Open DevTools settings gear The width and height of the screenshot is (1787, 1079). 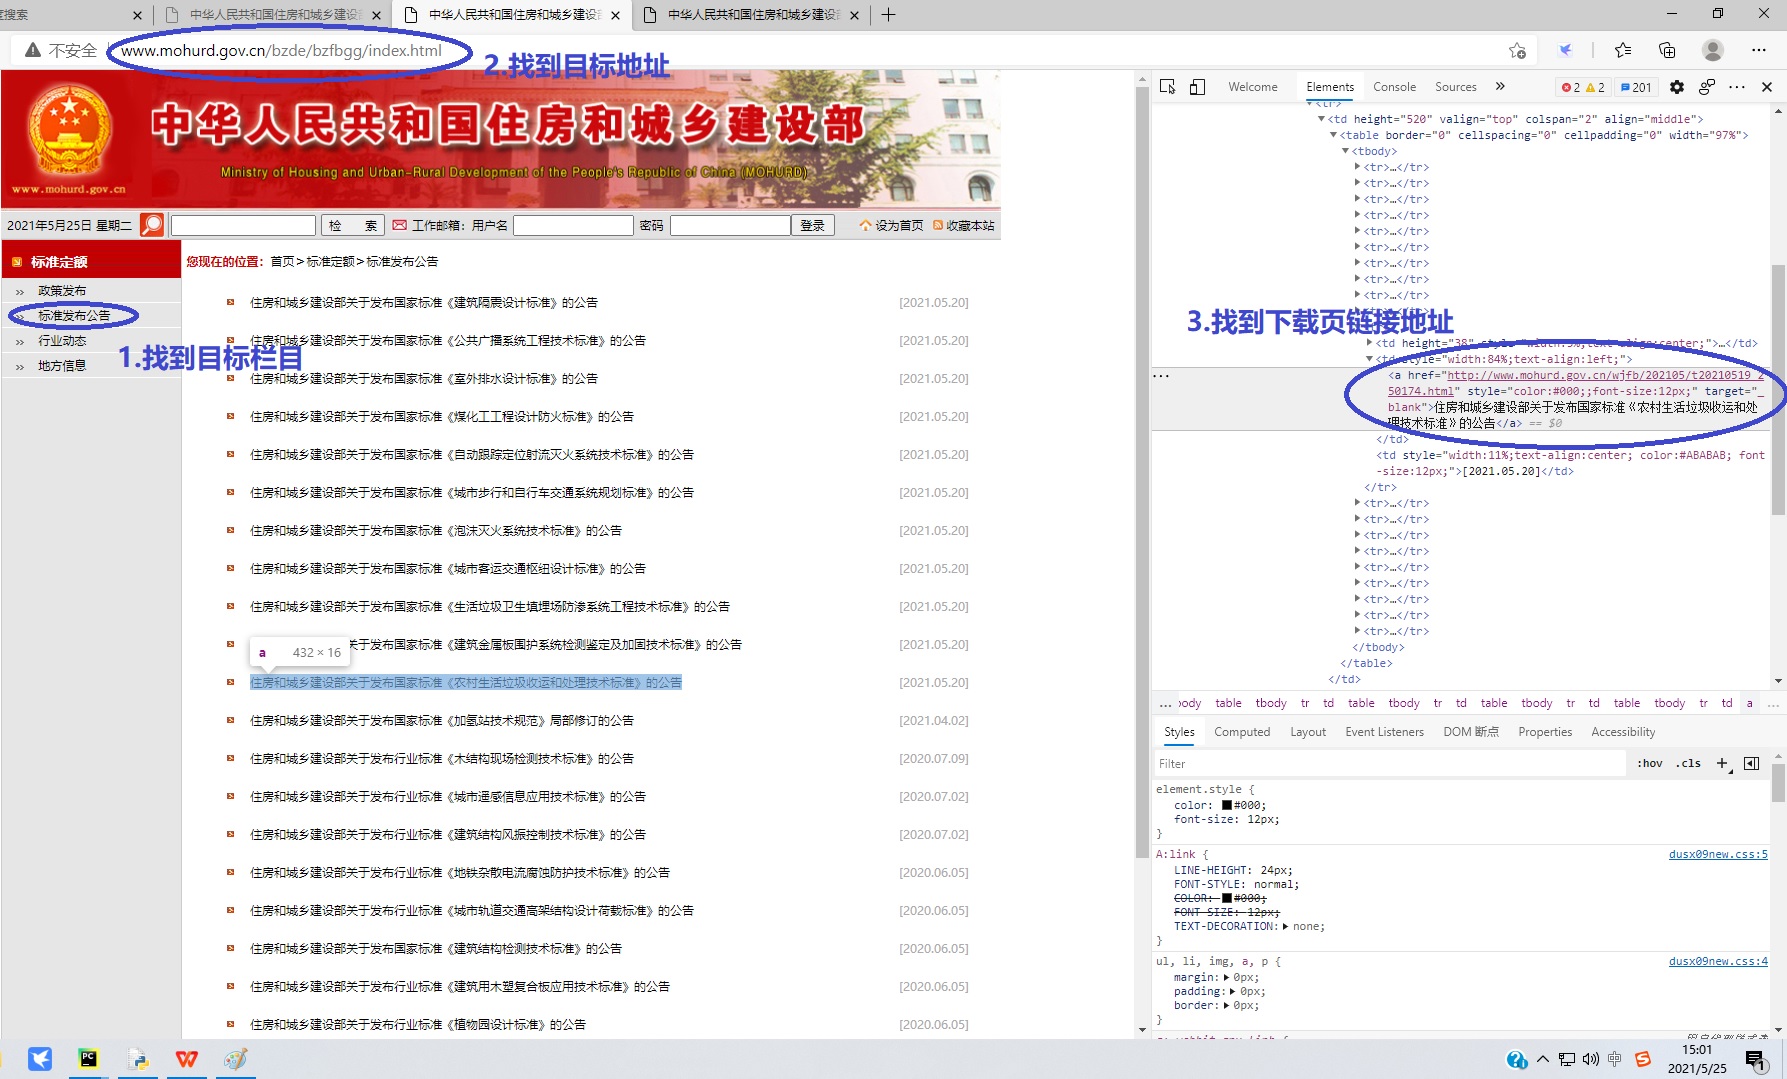tap(1677, 87)
